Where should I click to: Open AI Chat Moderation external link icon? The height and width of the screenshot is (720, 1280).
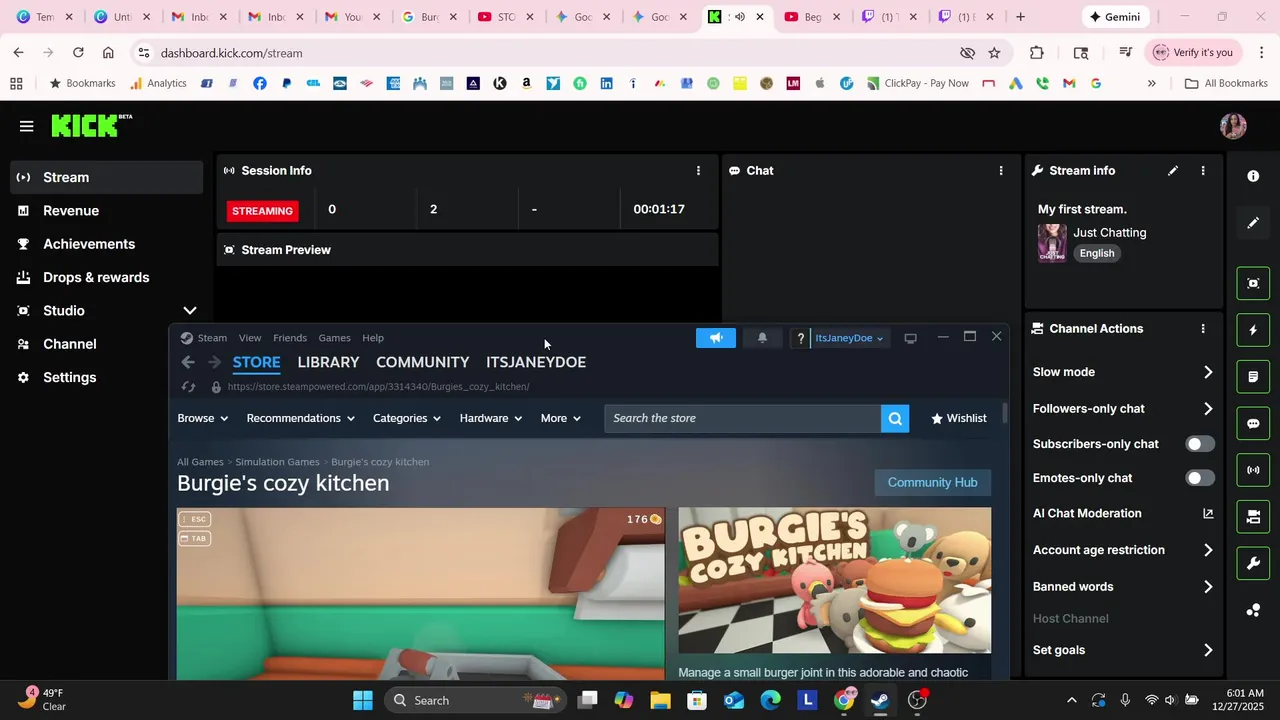pos(1208,514)
